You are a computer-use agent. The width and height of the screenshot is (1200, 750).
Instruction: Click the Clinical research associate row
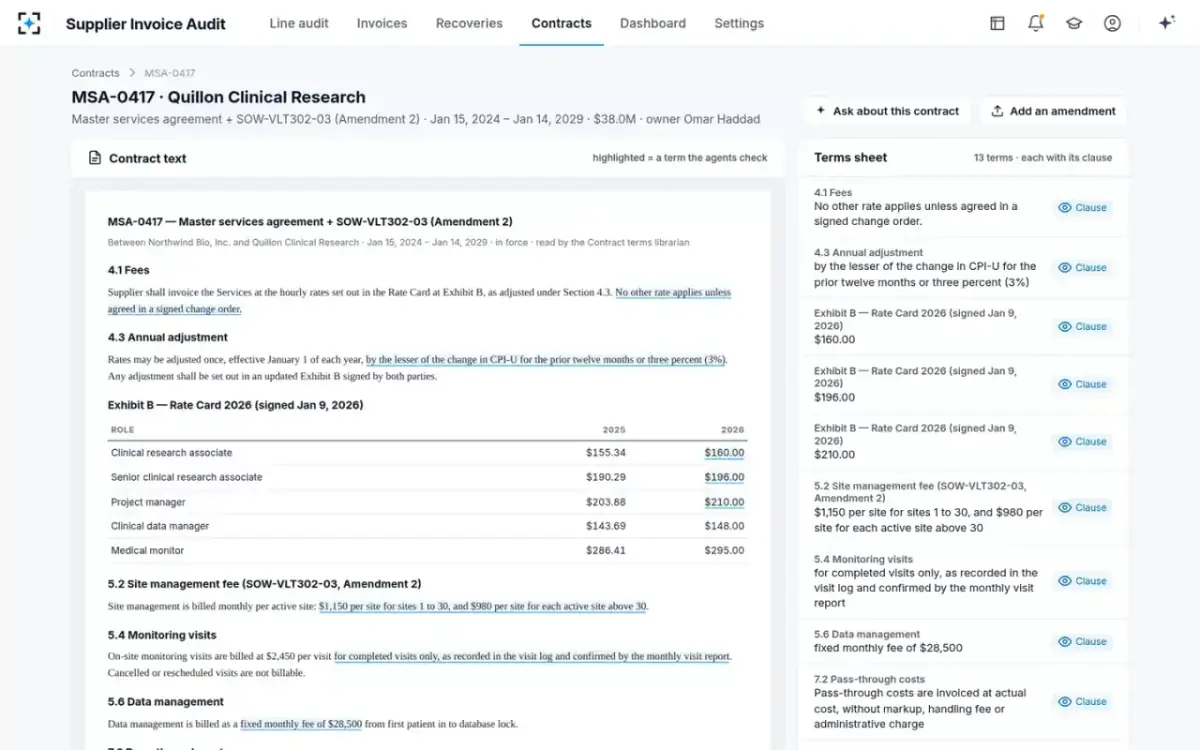[428, 453]
